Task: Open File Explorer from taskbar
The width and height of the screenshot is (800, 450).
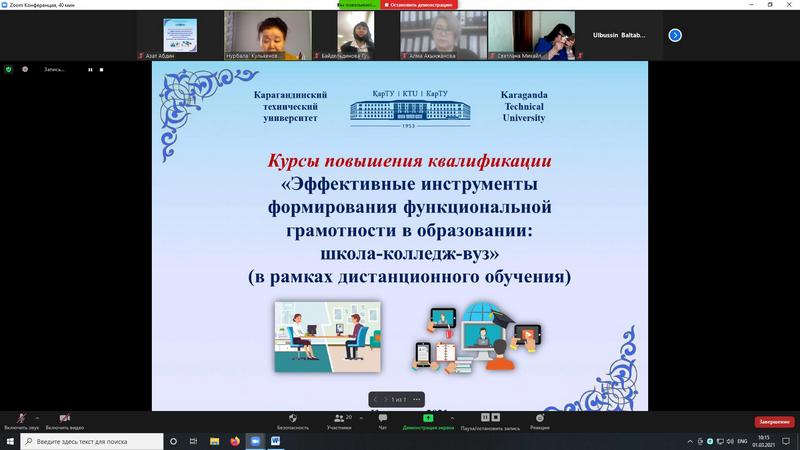Action: tap(214, 441)
